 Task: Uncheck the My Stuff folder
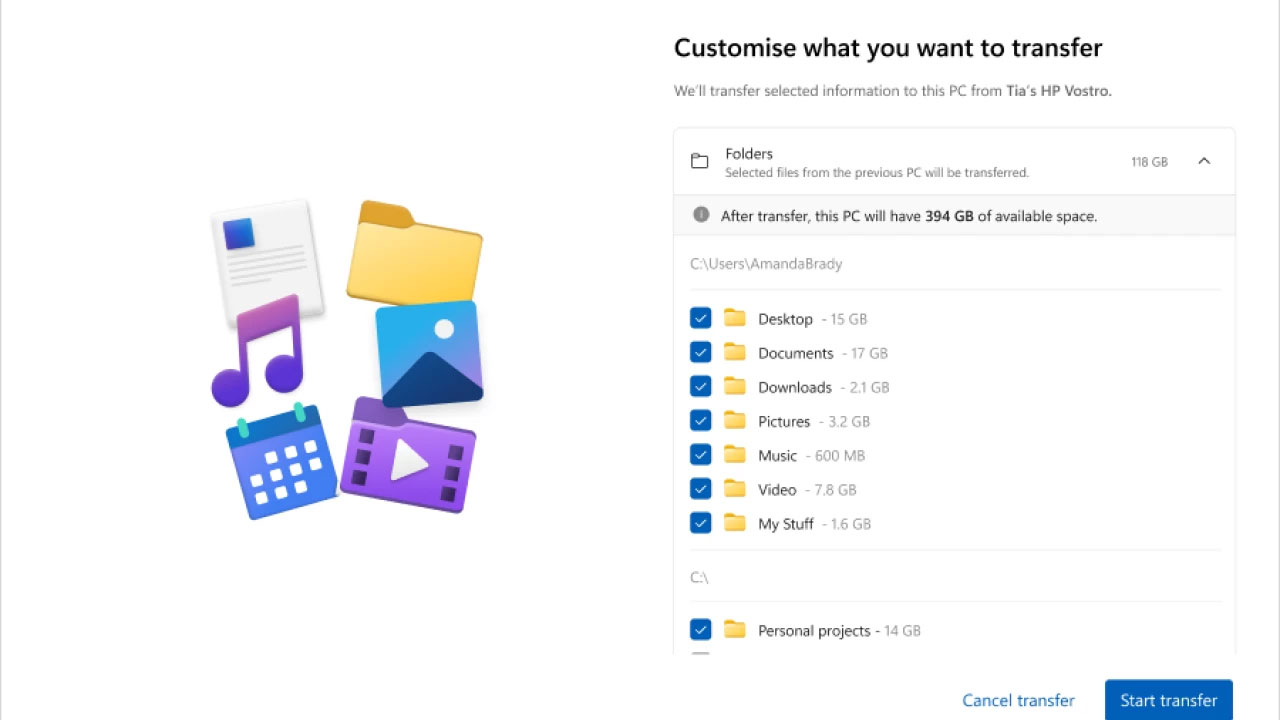tap(700, 522)
